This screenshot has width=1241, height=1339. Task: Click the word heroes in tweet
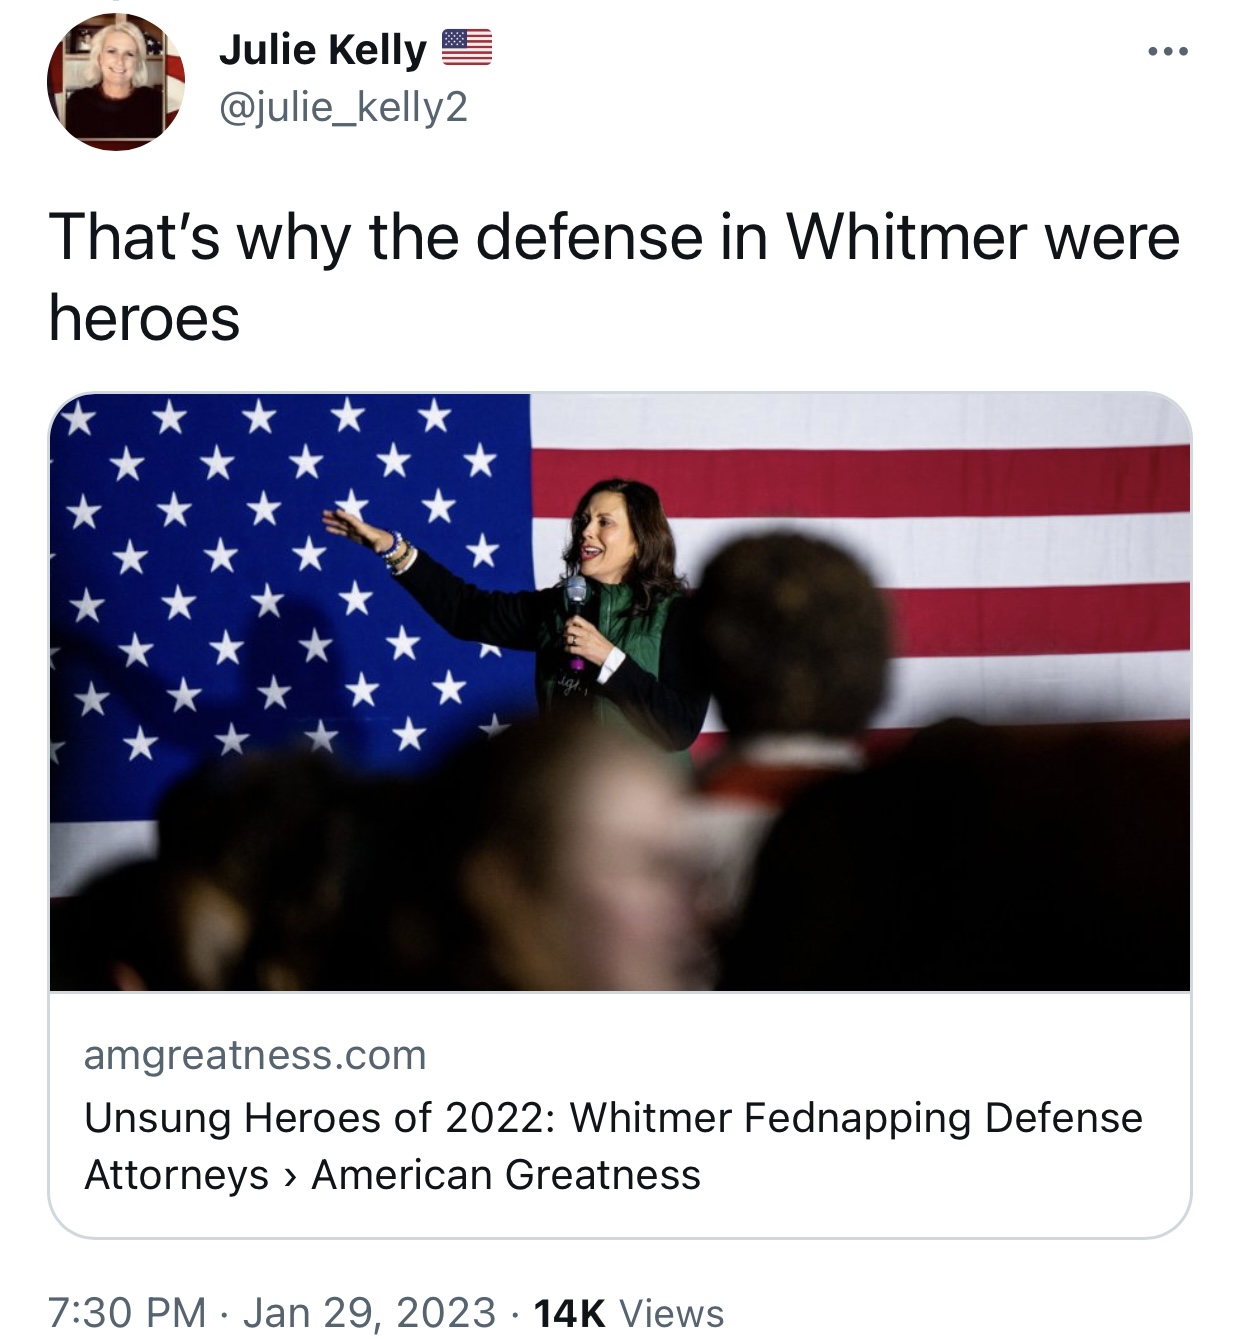(144, 318)
